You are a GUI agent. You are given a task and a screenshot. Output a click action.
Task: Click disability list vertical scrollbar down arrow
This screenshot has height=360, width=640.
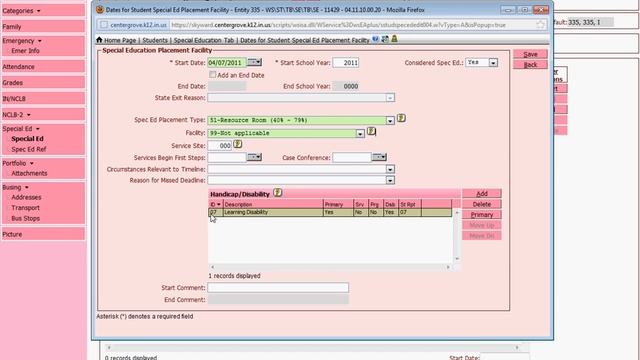tap(457, 259)
